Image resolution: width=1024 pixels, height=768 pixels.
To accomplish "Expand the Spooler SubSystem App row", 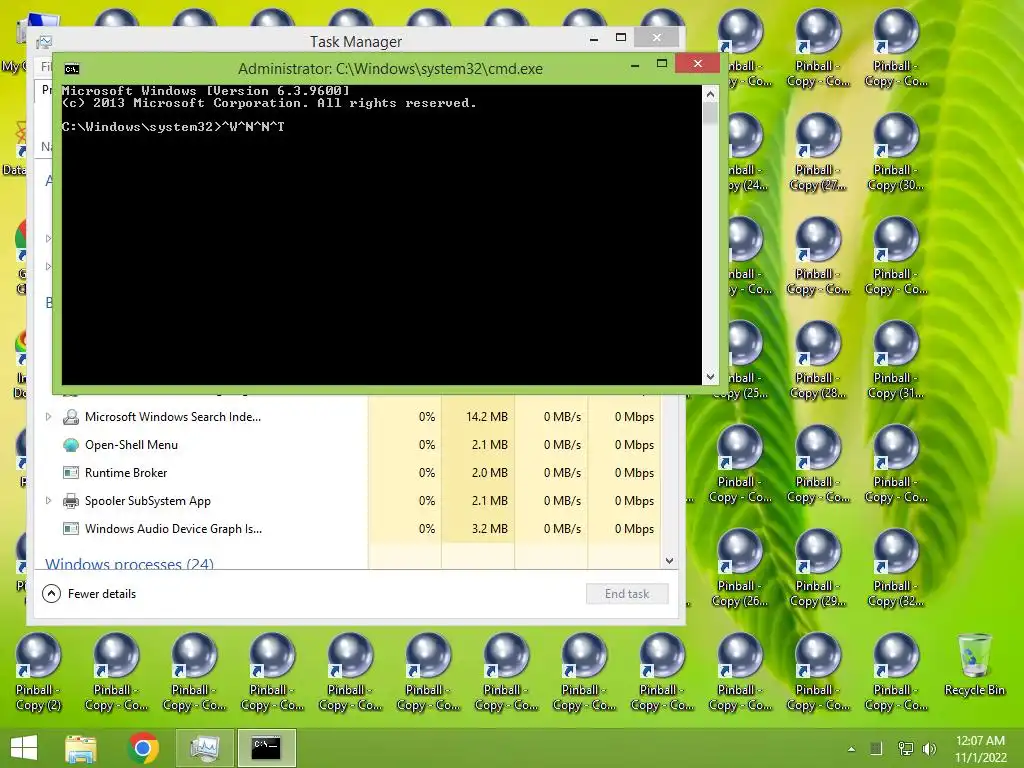I will click(x=48, y=501).
